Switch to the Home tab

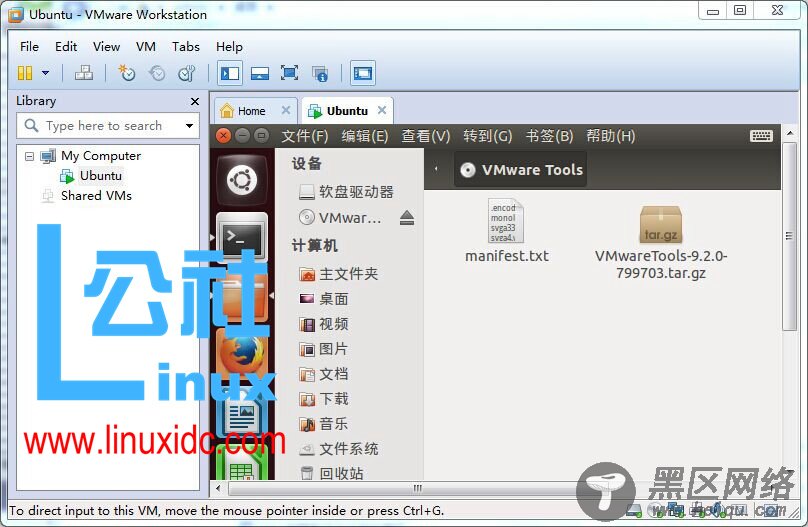tap(251, 111)
